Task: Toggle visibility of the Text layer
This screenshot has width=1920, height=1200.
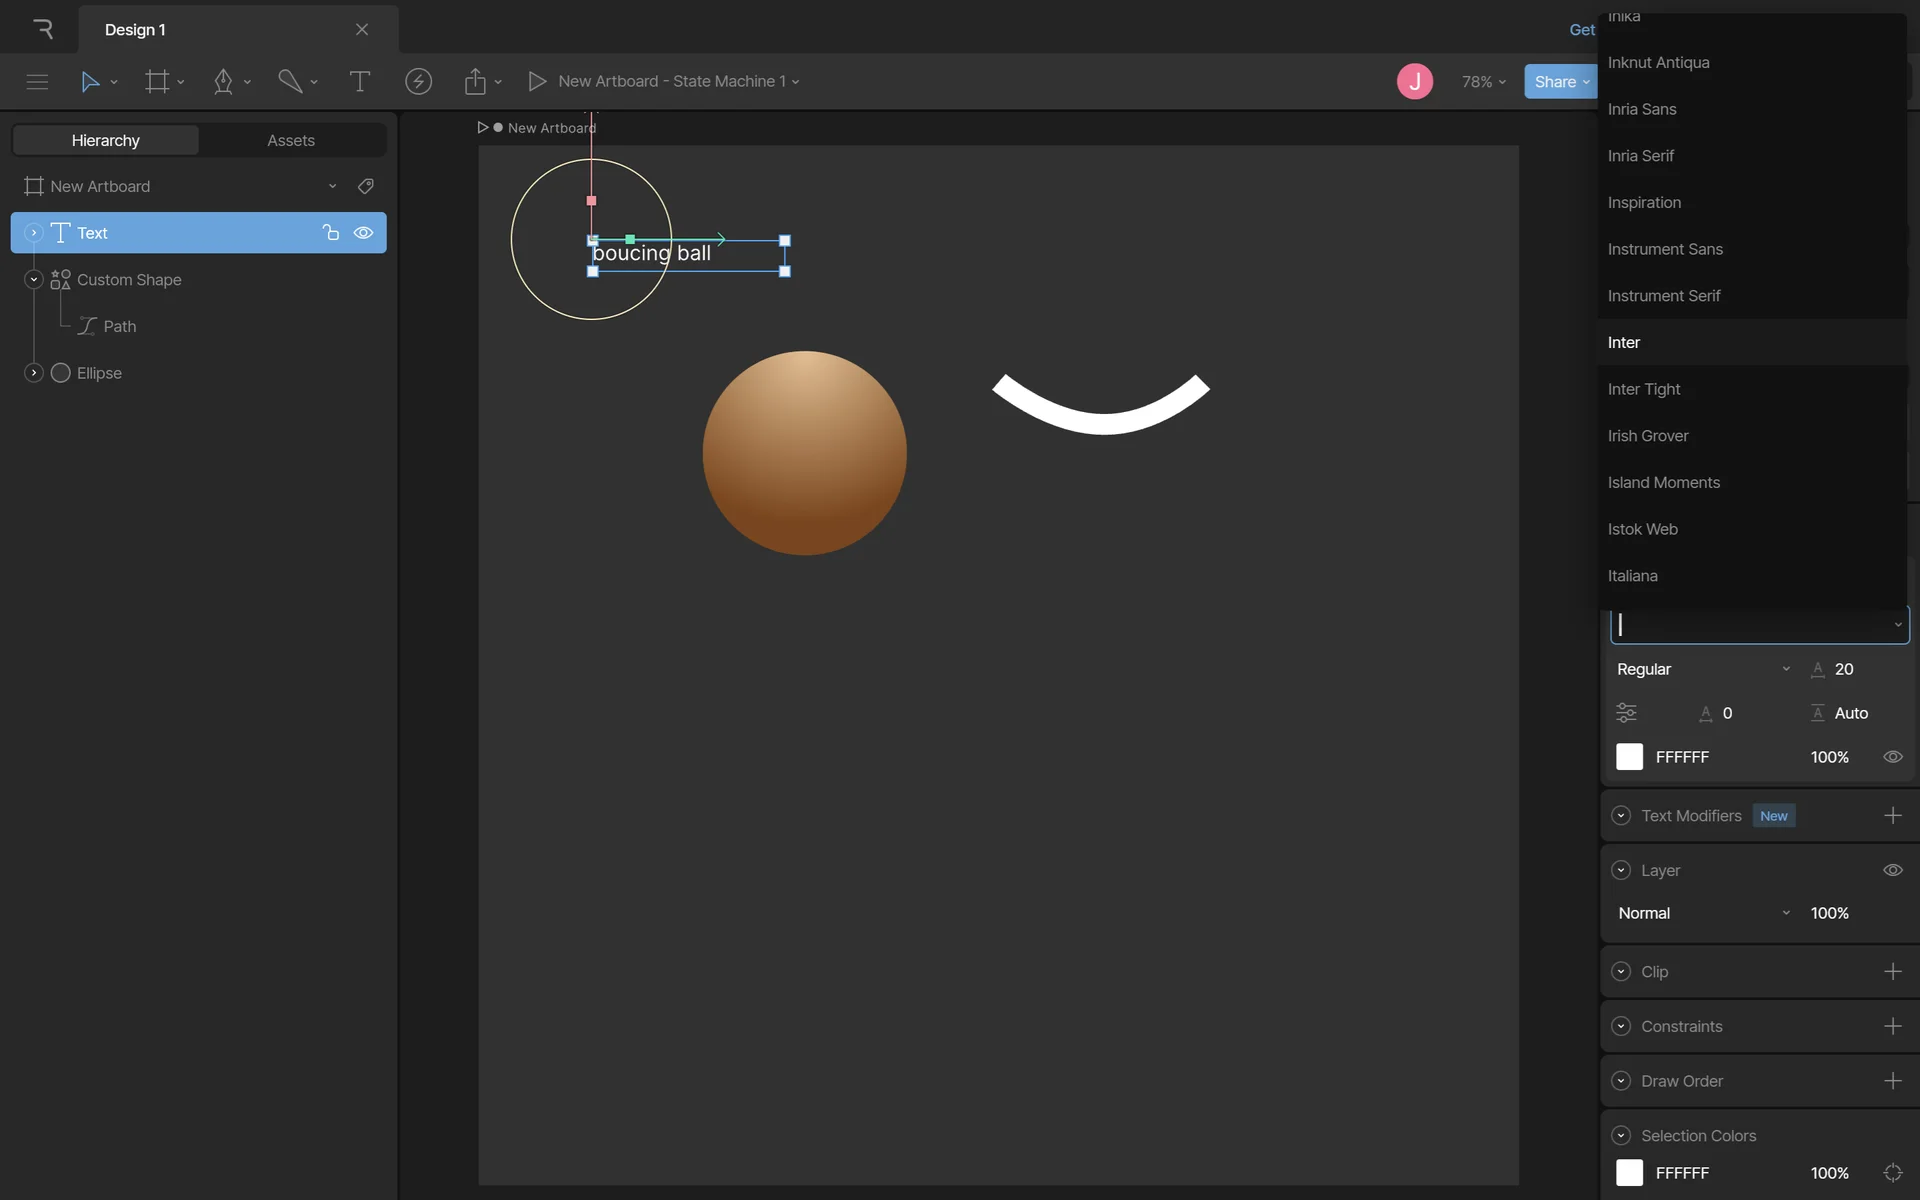Action: (364, 233)
